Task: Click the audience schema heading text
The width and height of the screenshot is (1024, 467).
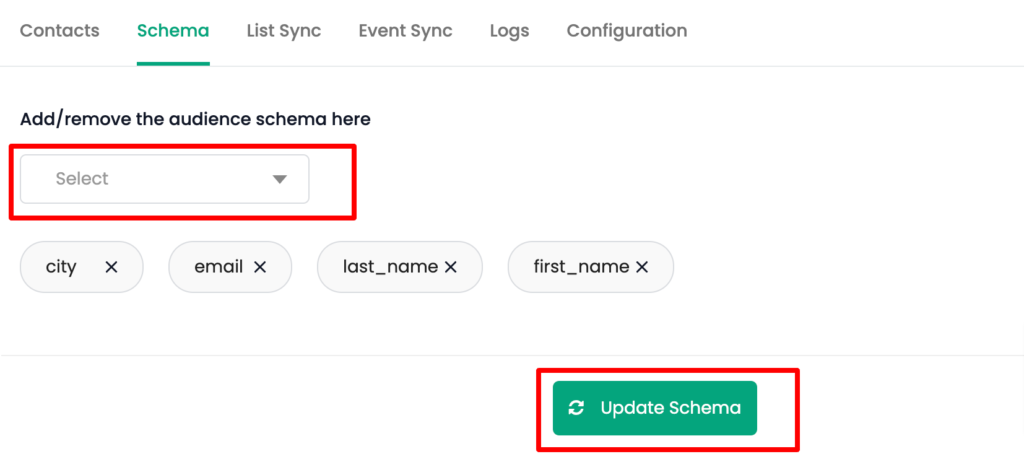Action: [195, 119]
